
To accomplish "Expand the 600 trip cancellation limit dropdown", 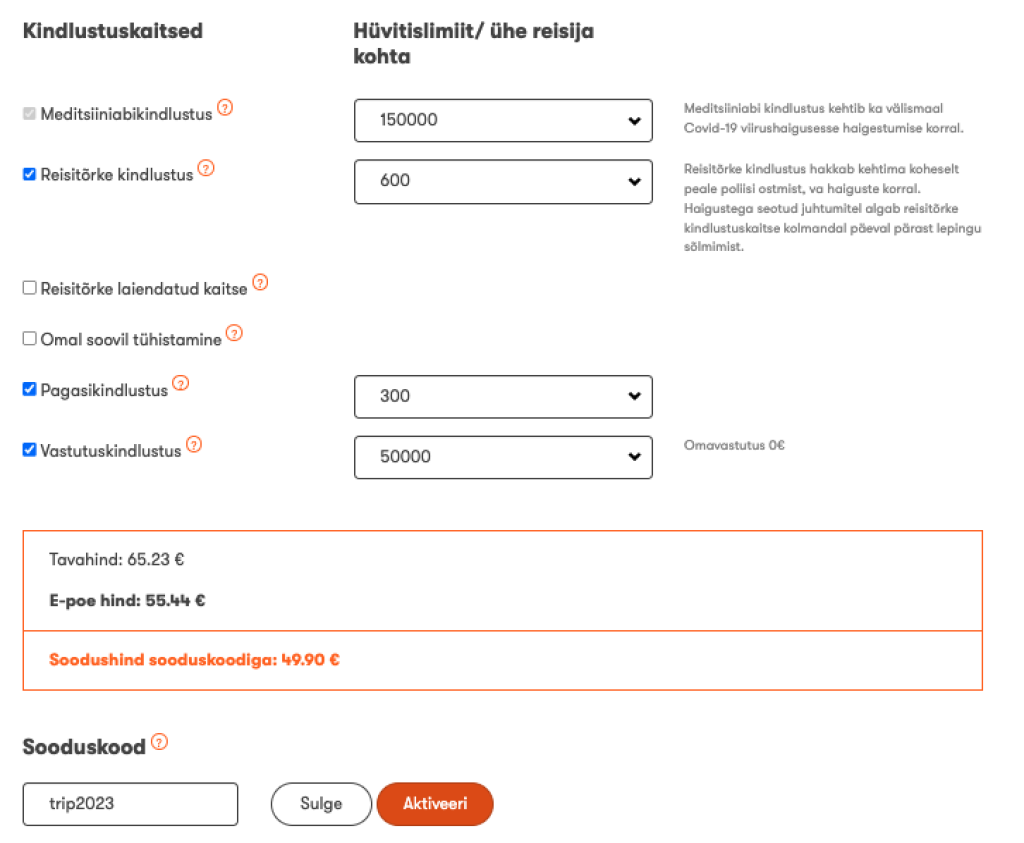I will [503, 181].
